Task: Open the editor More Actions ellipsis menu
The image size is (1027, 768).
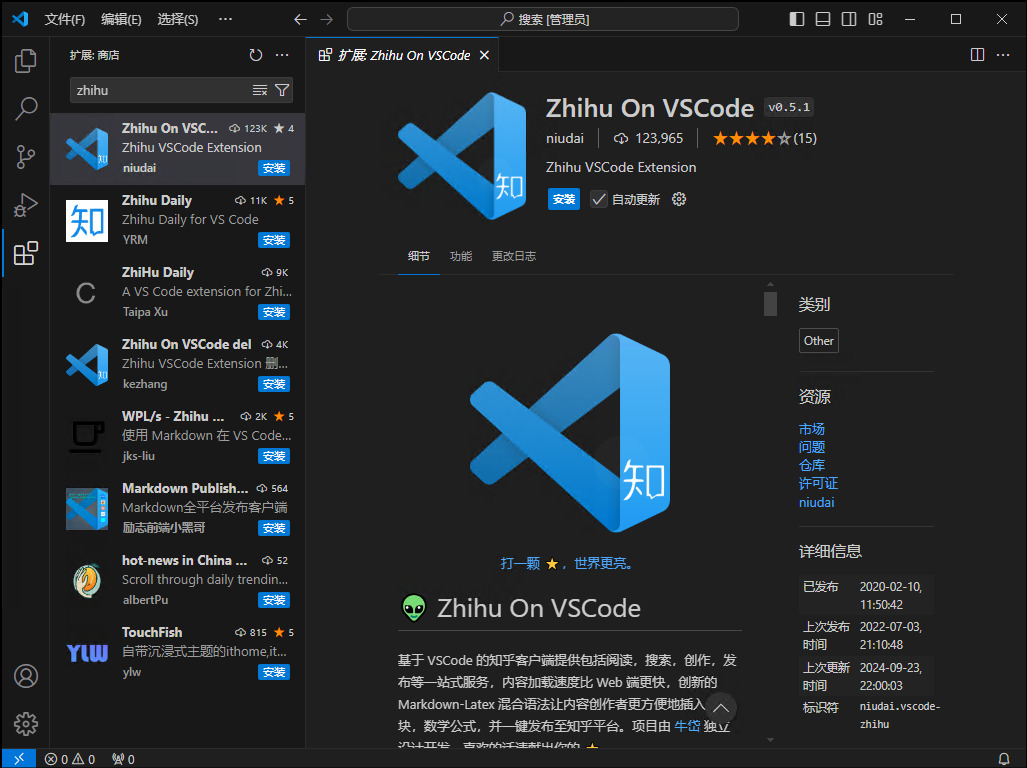Action: [1005, 55]
